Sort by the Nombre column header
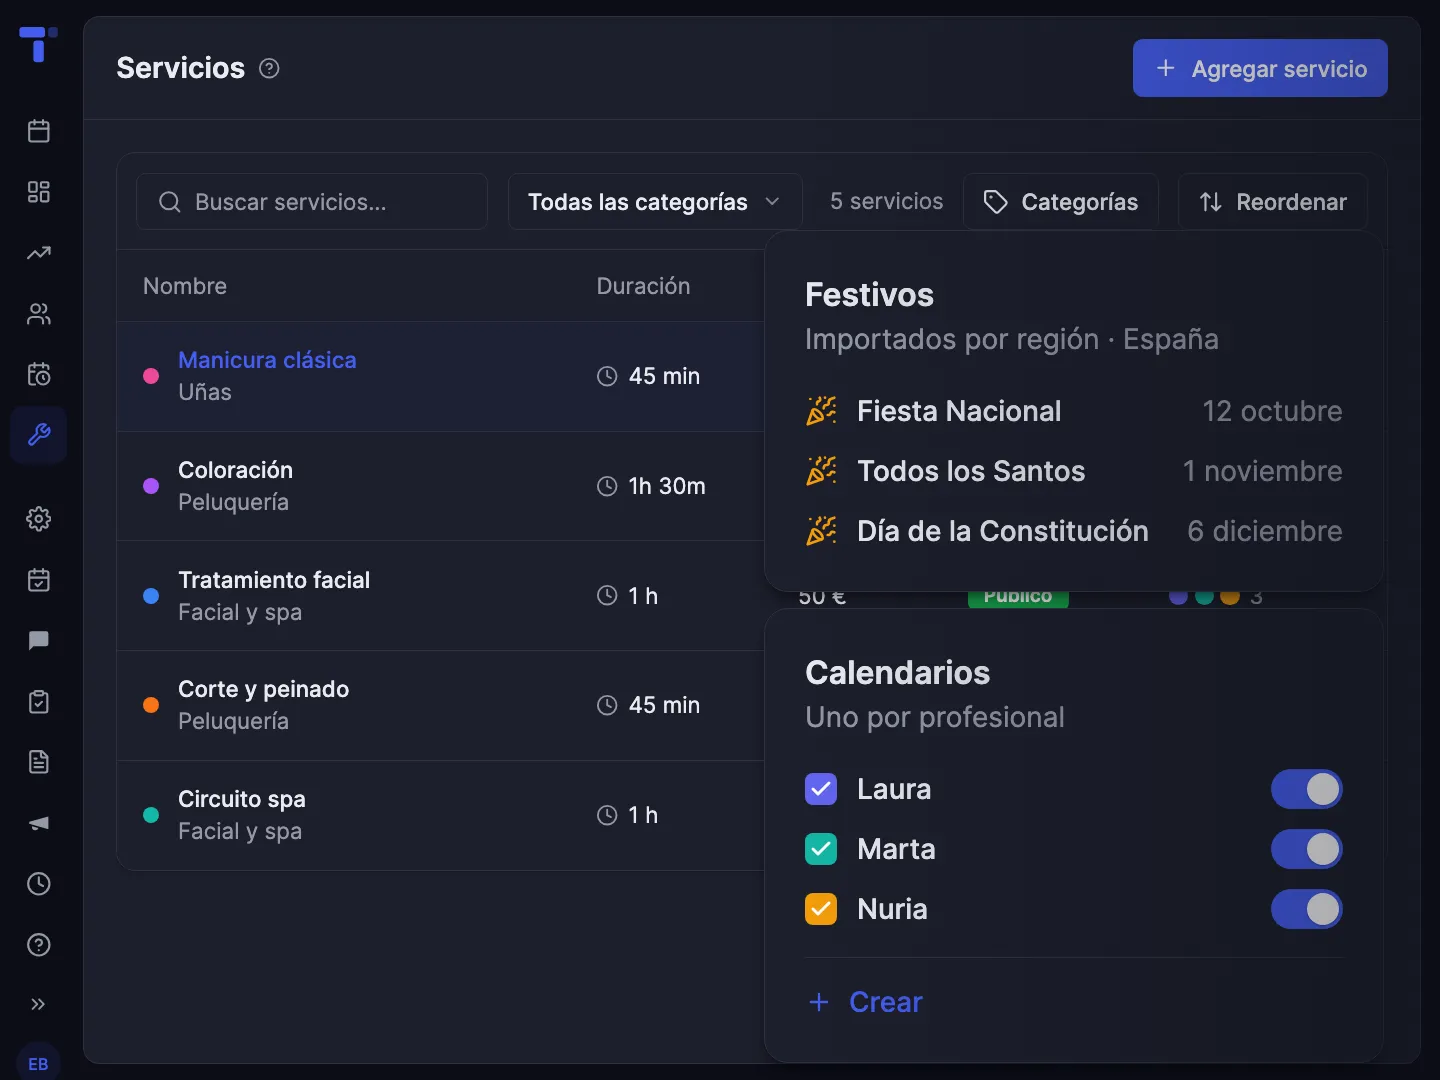Viewport: 1440px width, 1080px height. coord(185,286)
